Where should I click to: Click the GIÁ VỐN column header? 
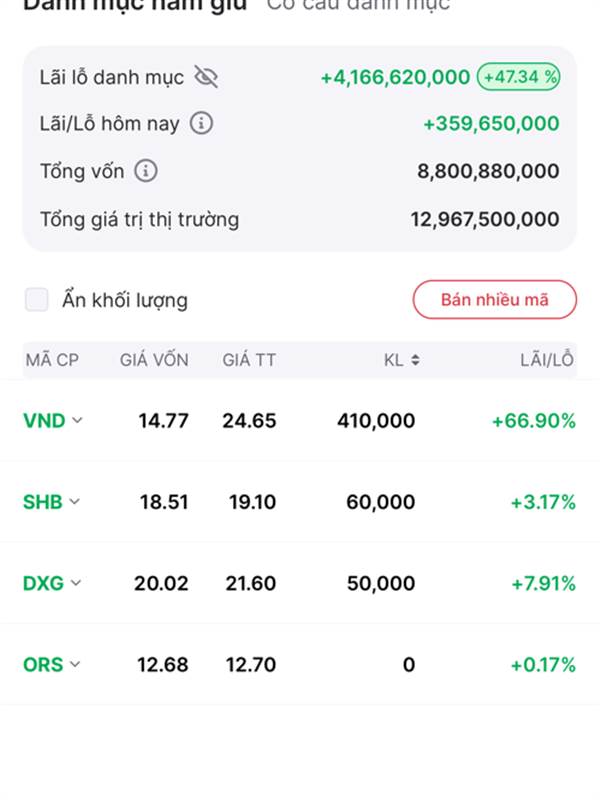click(x=154, y=360)
